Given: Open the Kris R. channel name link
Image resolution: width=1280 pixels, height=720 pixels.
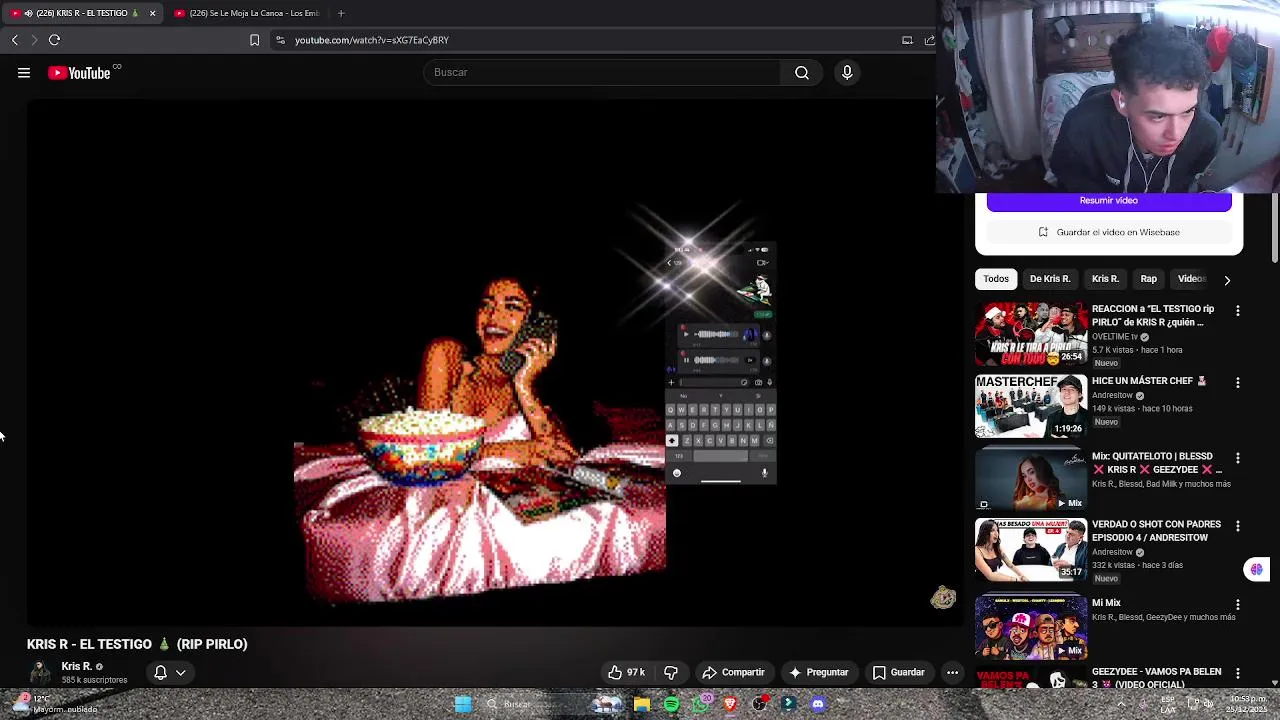Looking at the screenshot, I should [x=76, y=667].
